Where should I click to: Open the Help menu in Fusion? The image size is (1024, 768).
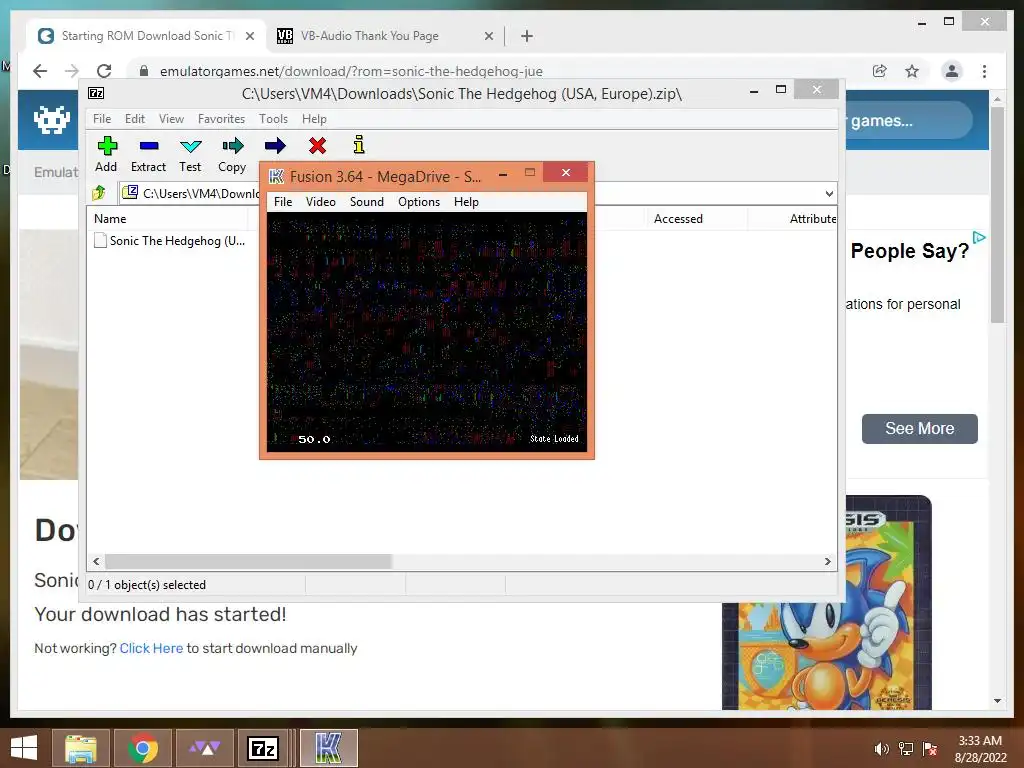[466, 202]
